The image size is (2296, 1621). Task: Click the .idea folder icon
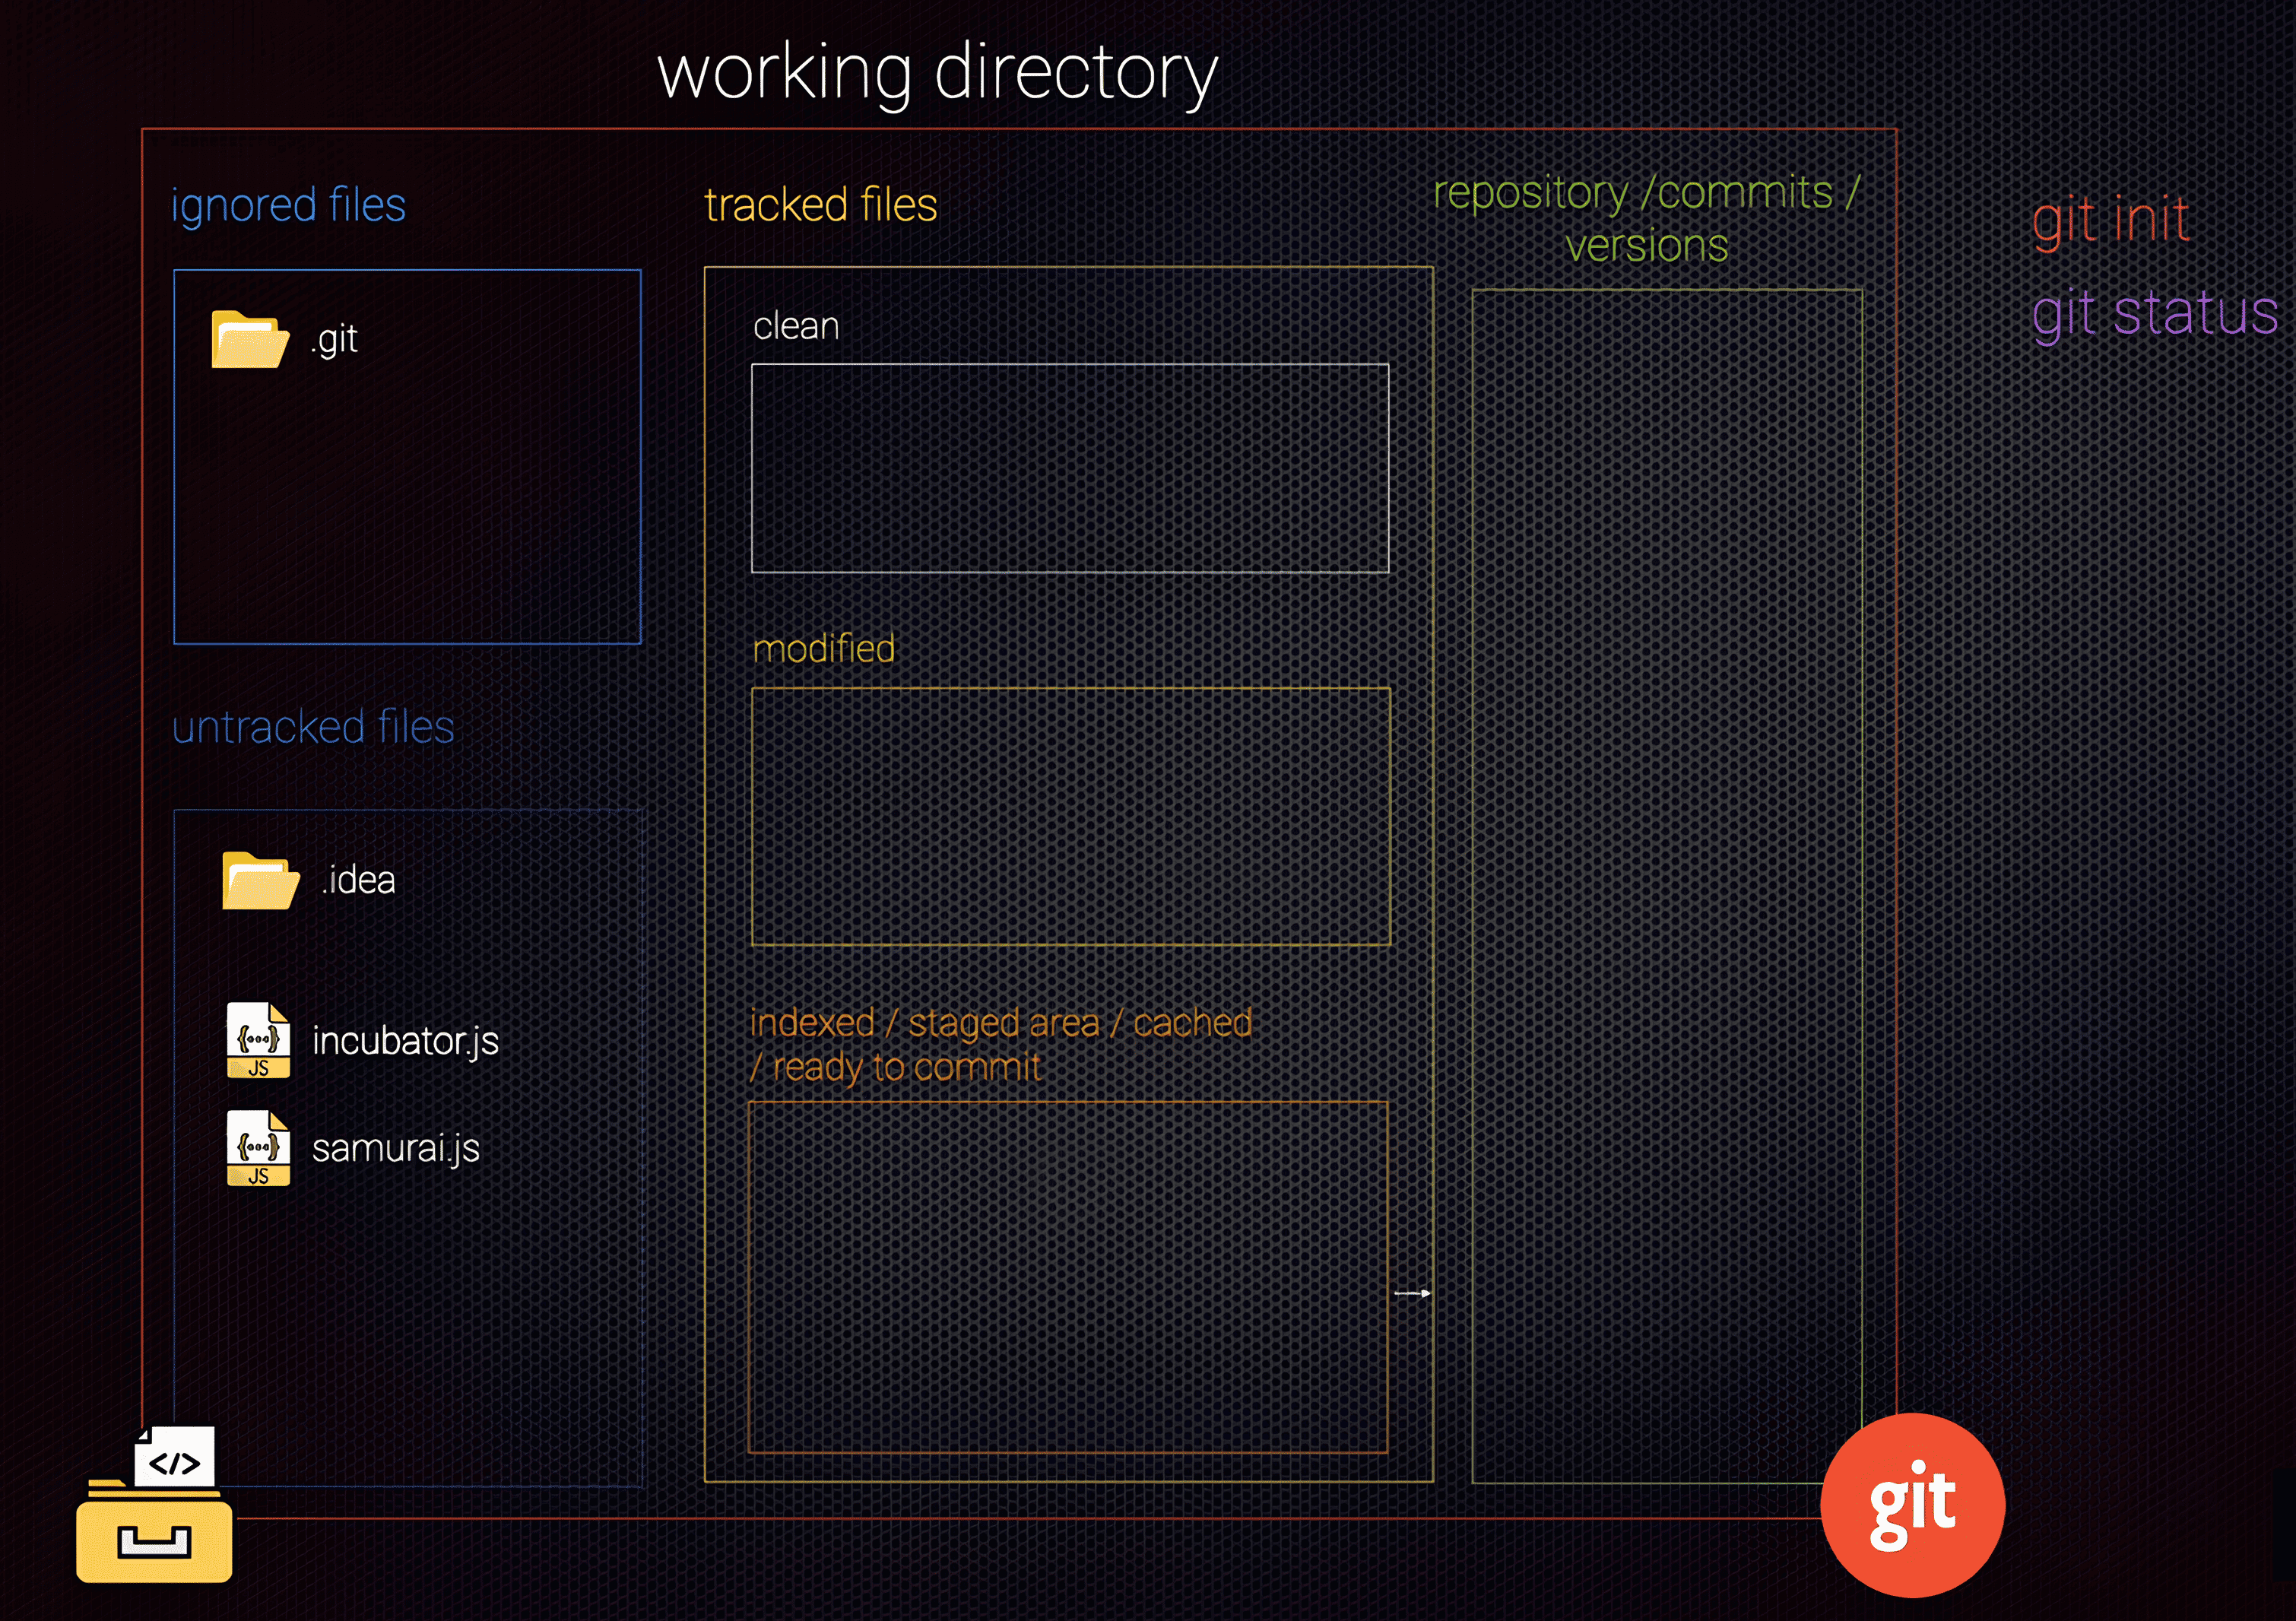(x=260, y=881)
